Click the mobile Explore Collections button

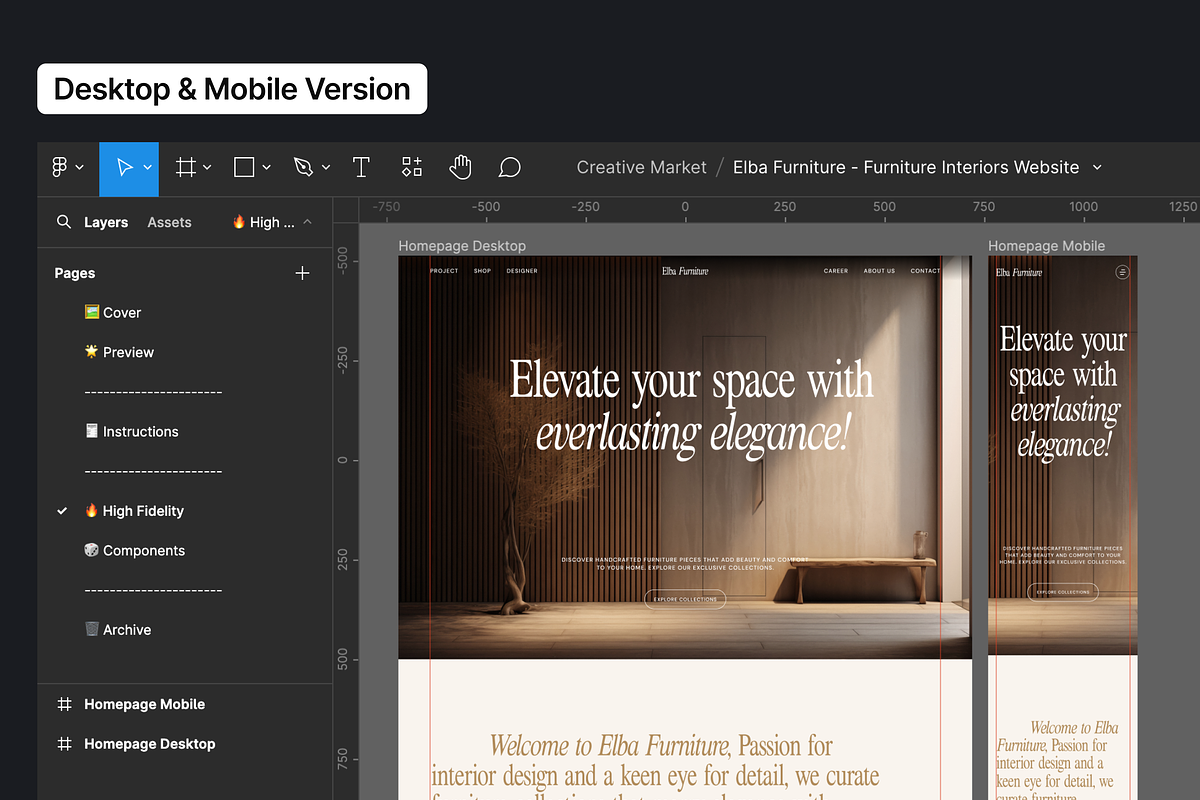click(x=1063, y=592)
